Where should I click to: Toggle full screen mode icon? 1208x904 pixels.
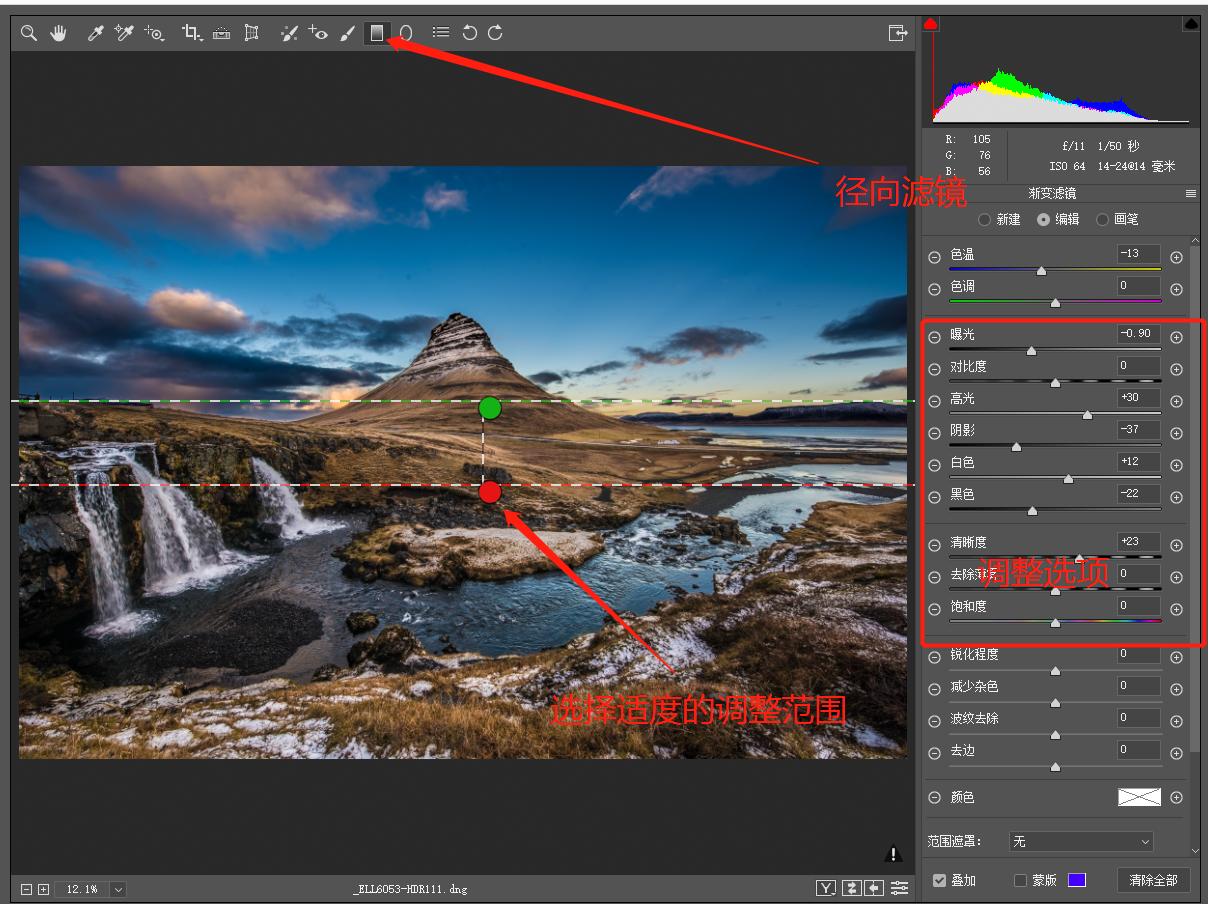click(x=897, y=33)
